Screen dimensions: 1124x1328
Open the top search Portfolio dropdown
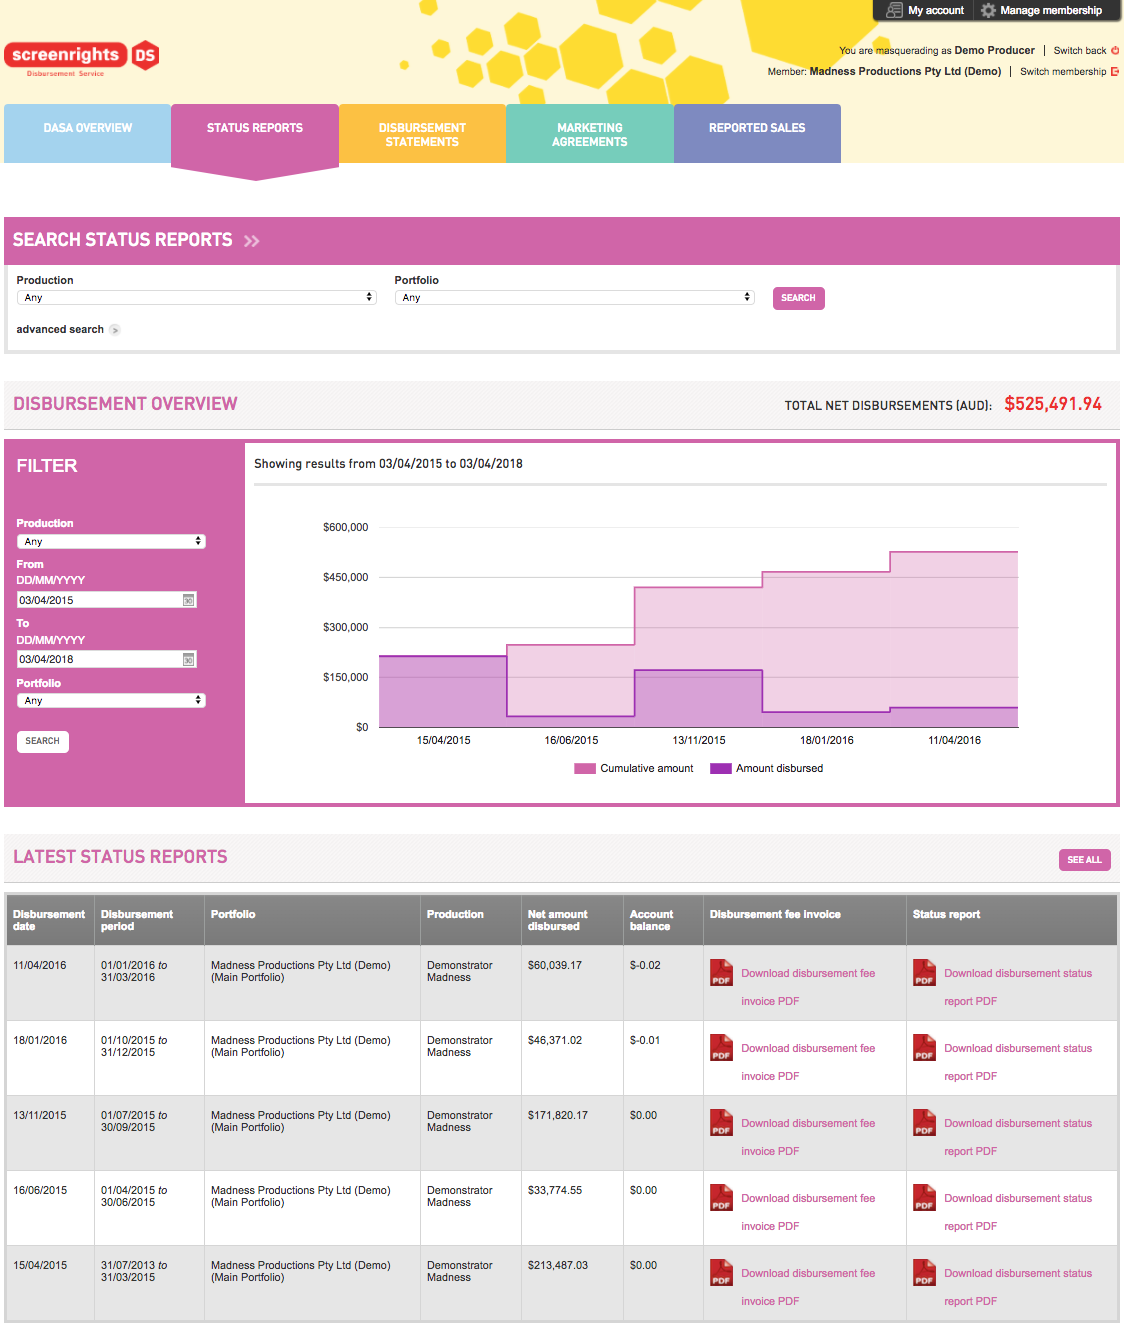pos(574,298)
